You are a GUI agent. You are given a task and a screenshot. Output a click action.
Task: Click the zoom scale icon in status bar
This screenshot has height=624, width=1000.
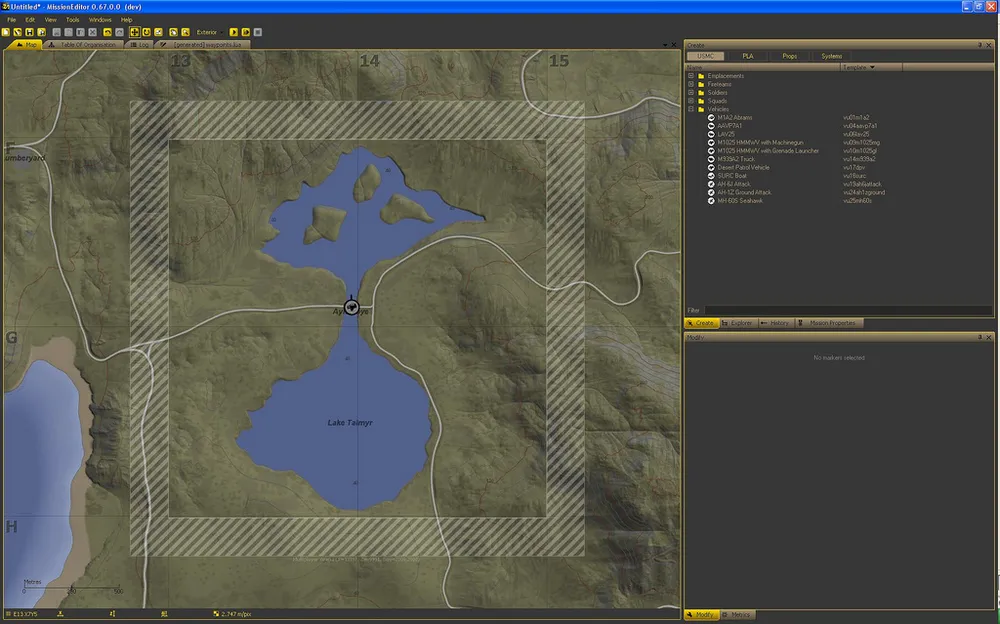[216, 614]
